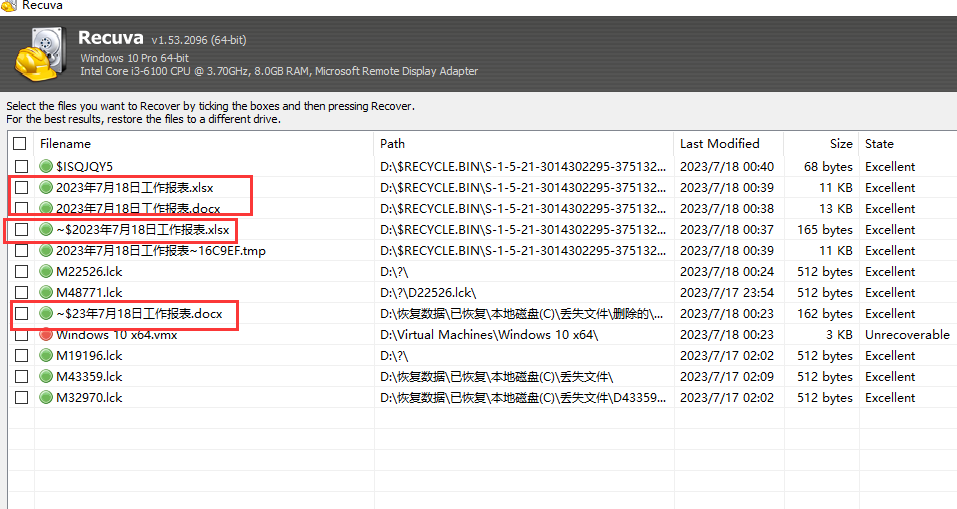957x509 pixels.
Task: Select file name M43359.lck
Action: [x=89, y=377]
